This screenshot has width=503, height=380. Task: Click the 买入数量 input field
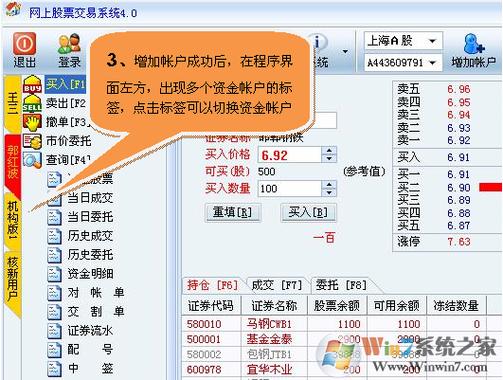coord(290,189)
